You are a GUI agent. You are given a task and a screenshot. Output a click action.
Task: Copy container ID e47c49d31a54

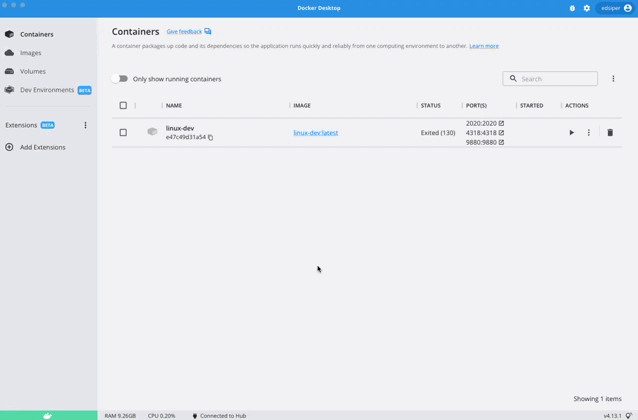tap(211, 138)
